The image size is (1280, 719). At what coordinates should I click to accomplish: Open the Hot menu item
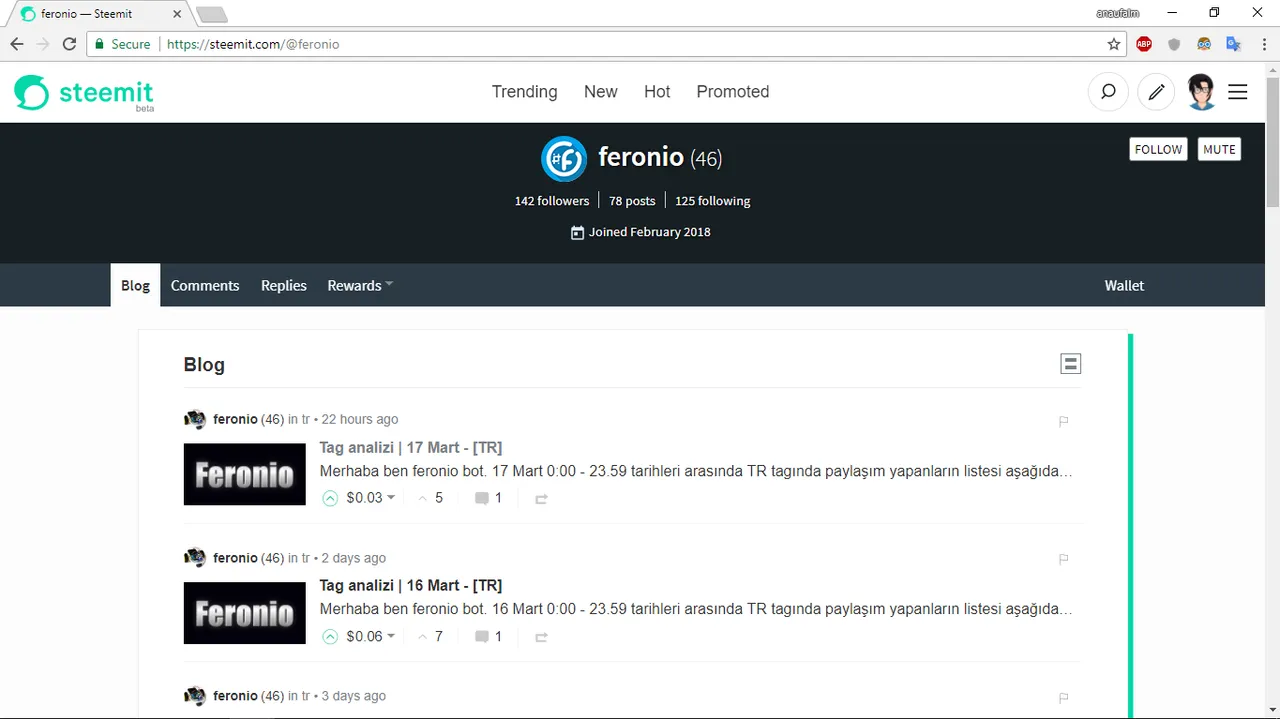coord(657,91)
